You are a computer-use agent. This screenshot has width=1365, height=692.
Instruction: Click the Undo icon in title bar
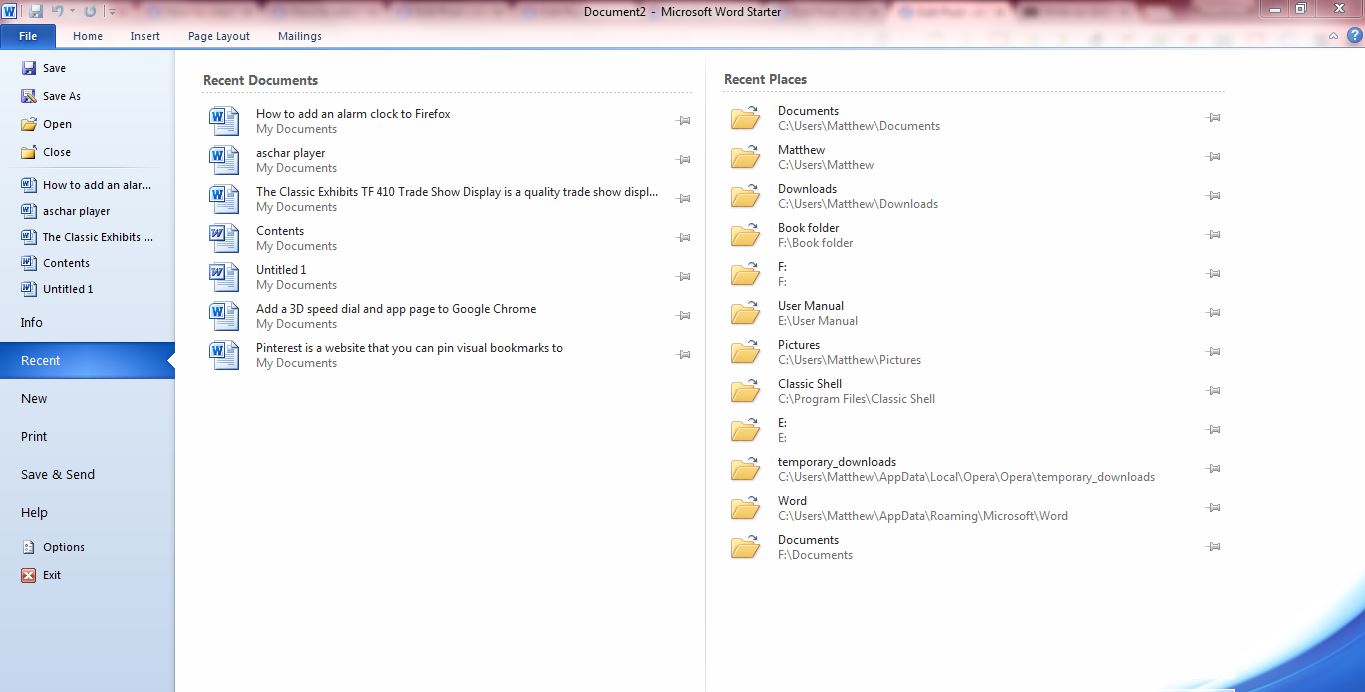pos(58,11)
